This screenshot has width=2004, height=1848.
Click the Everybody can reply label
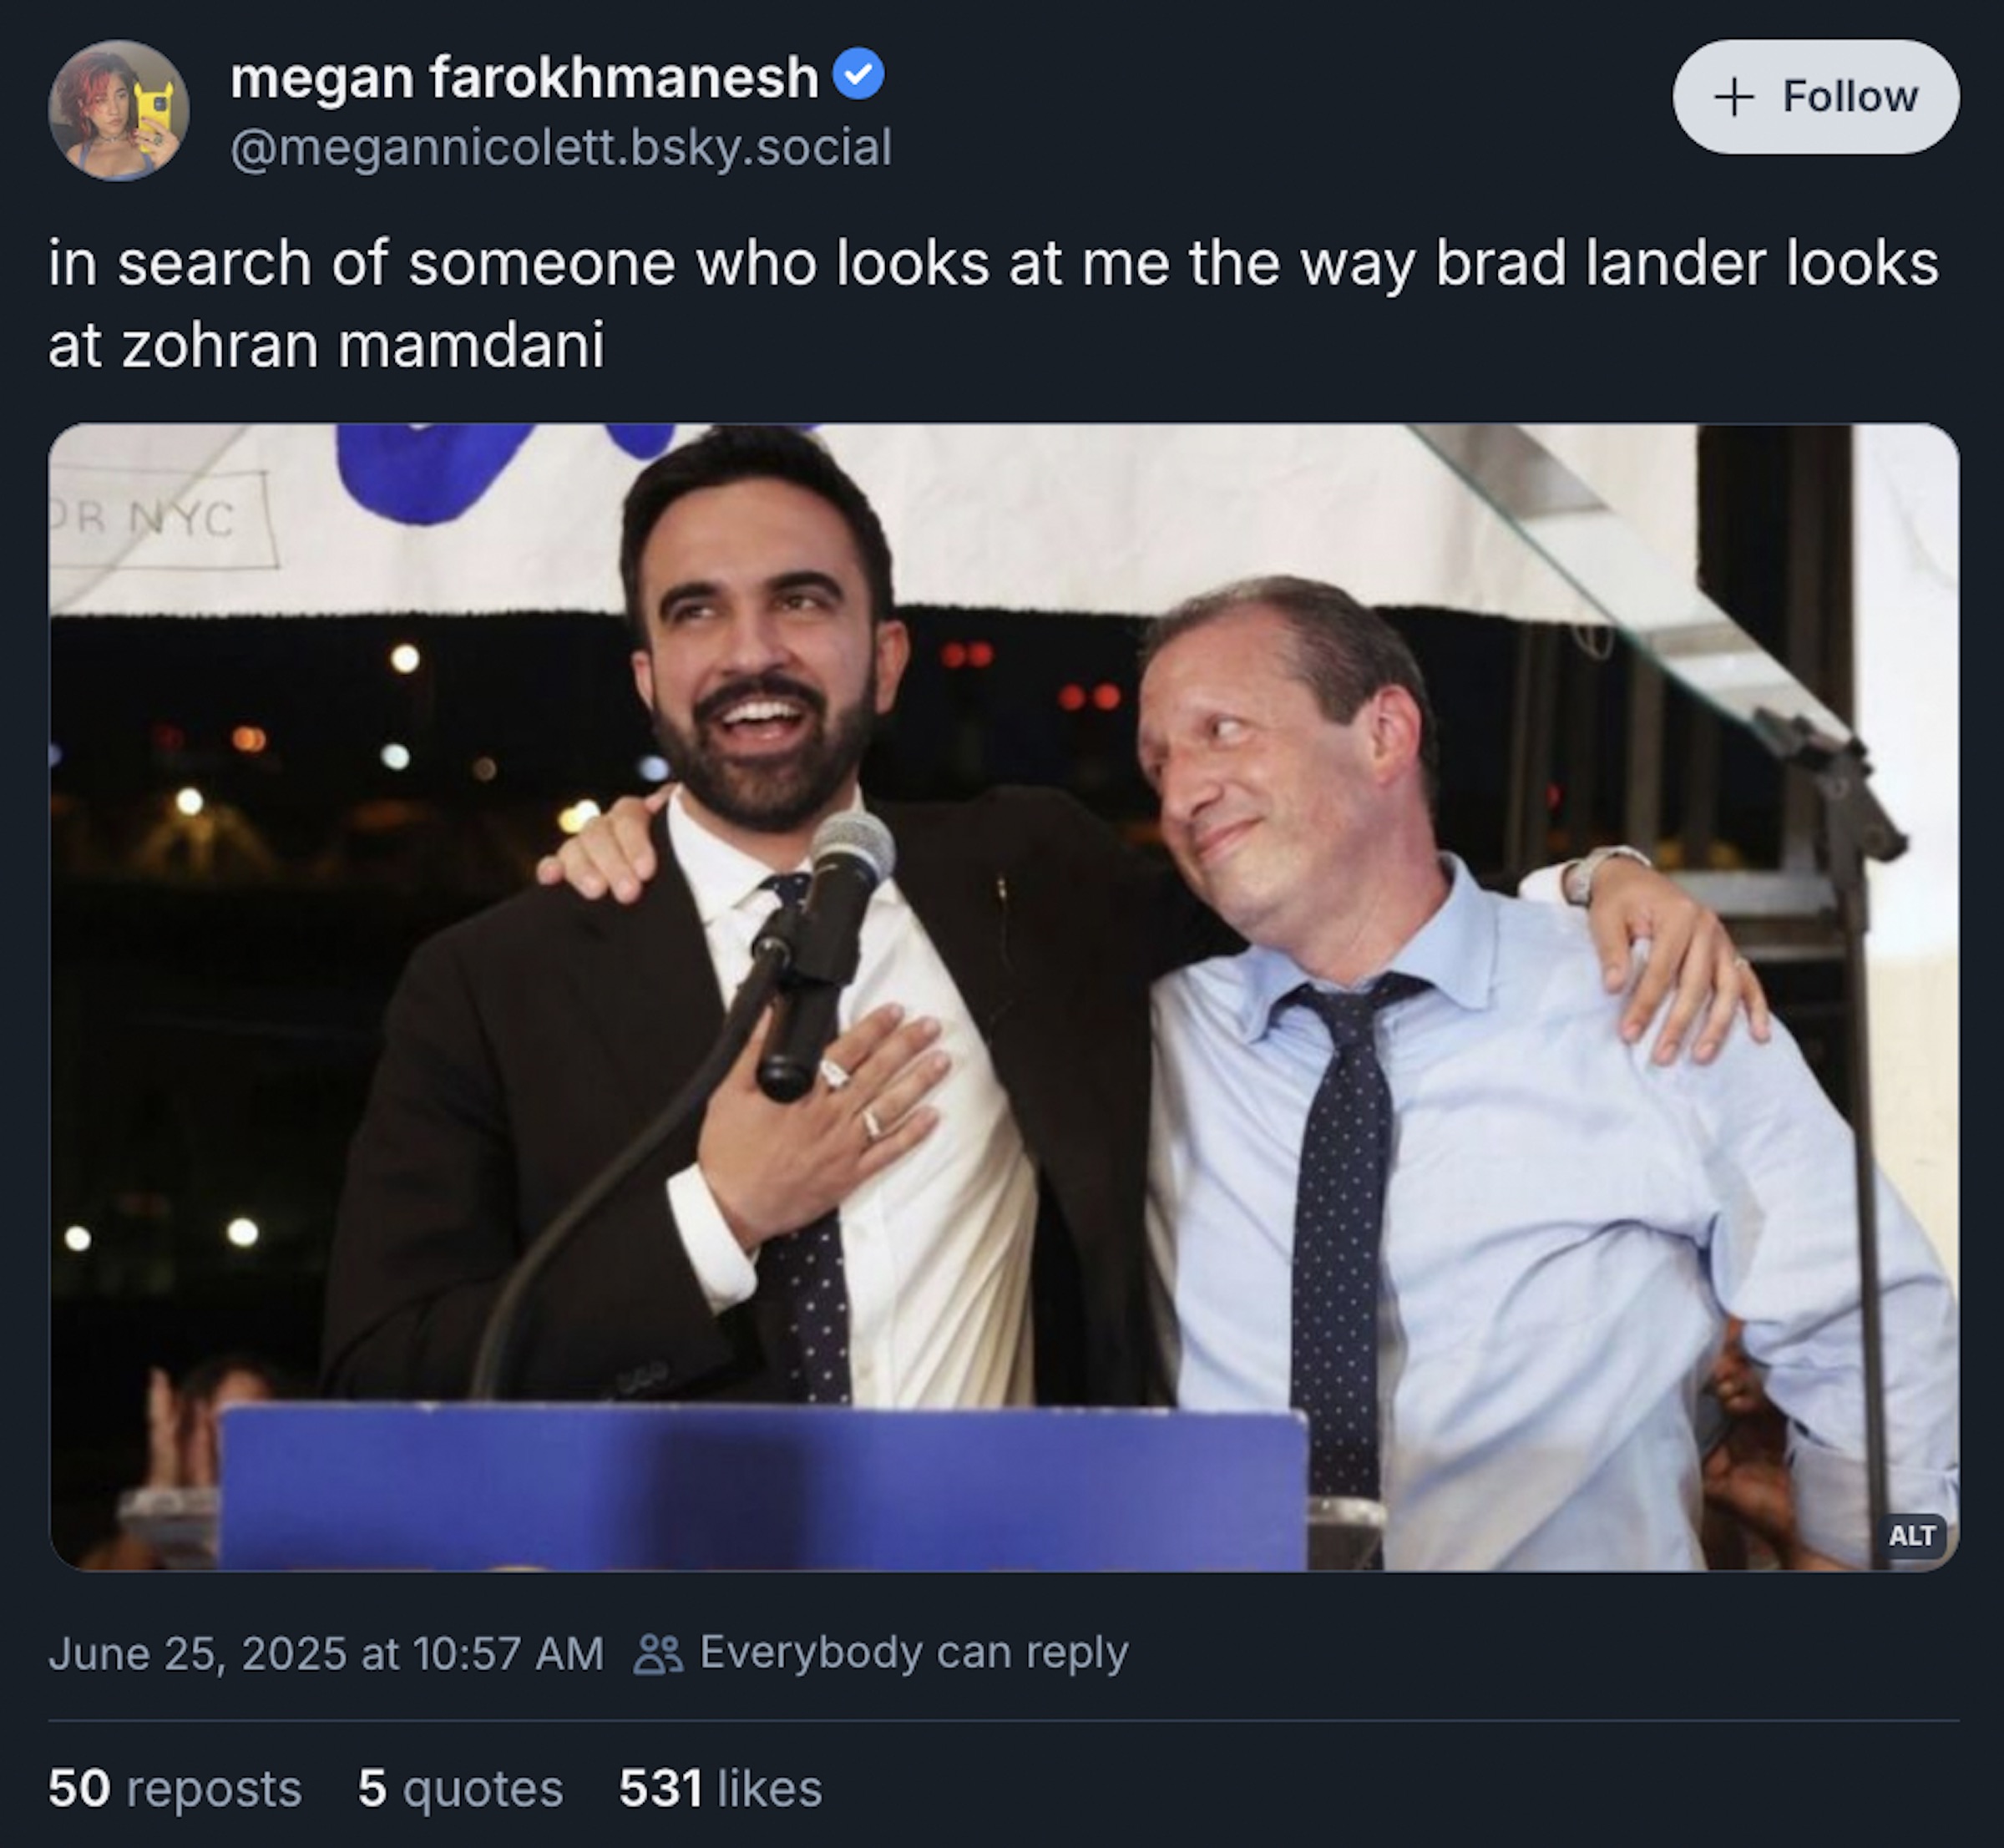click(x=913, y=1652)
